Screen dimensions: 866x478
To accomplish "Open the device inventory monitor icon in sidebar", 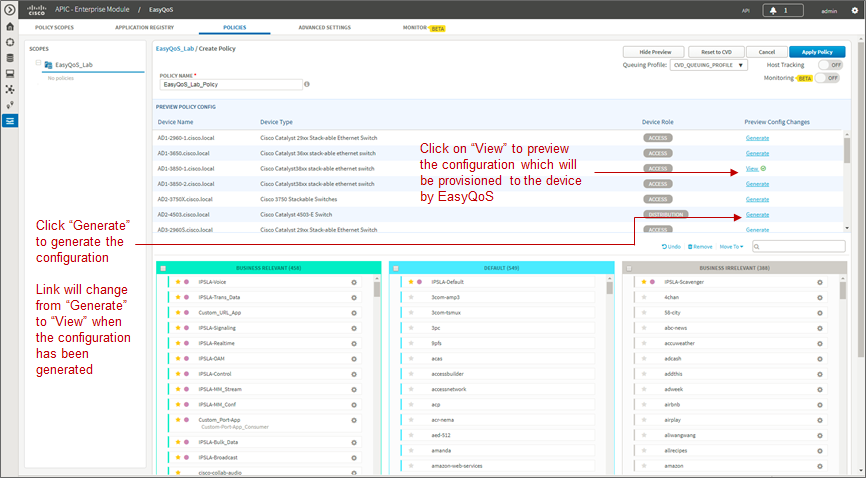I will point(9,74).
